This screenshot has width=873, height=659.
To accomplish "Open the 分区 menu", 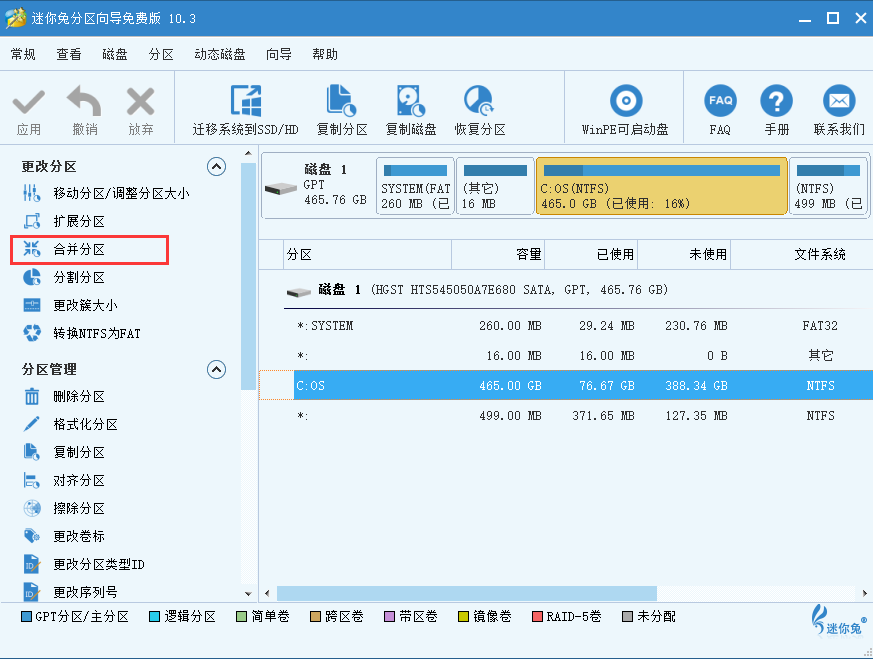I will click(161, 54).
